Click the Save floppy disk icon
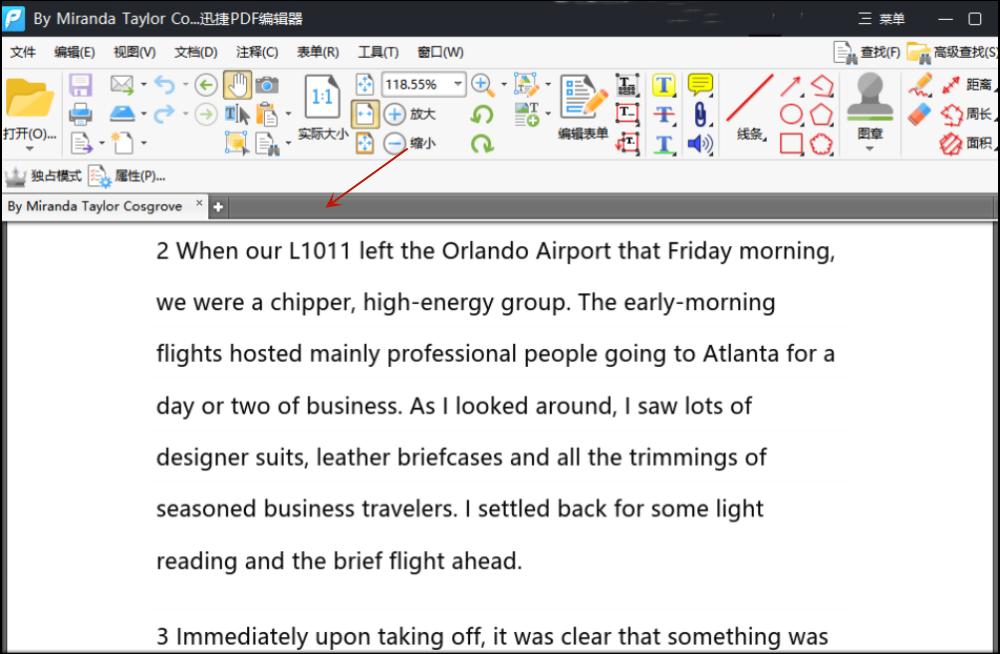Screen dimensions: 1000x654 [81, 85]
